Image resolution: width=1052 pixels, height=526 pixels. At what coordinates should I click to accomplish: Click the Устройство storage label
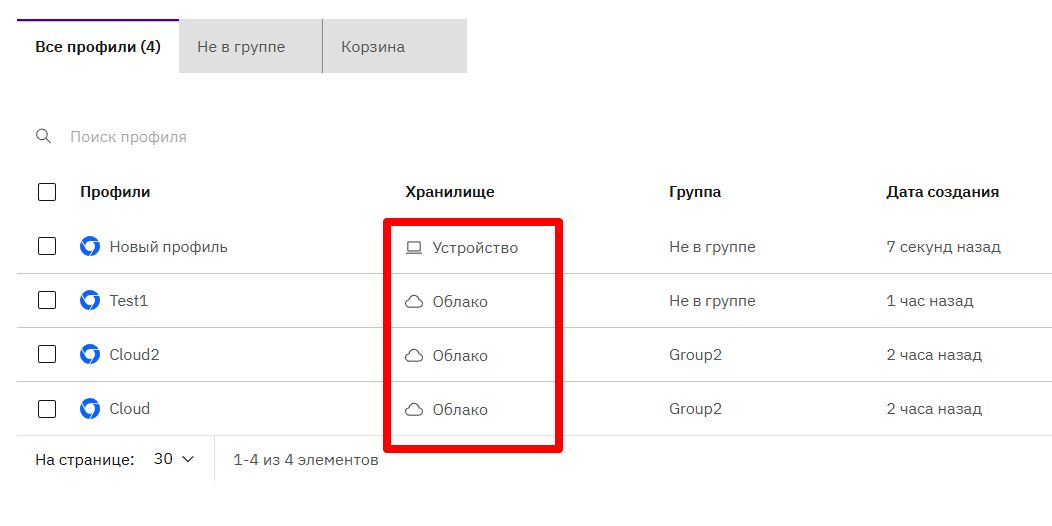[x=475, y=248]
